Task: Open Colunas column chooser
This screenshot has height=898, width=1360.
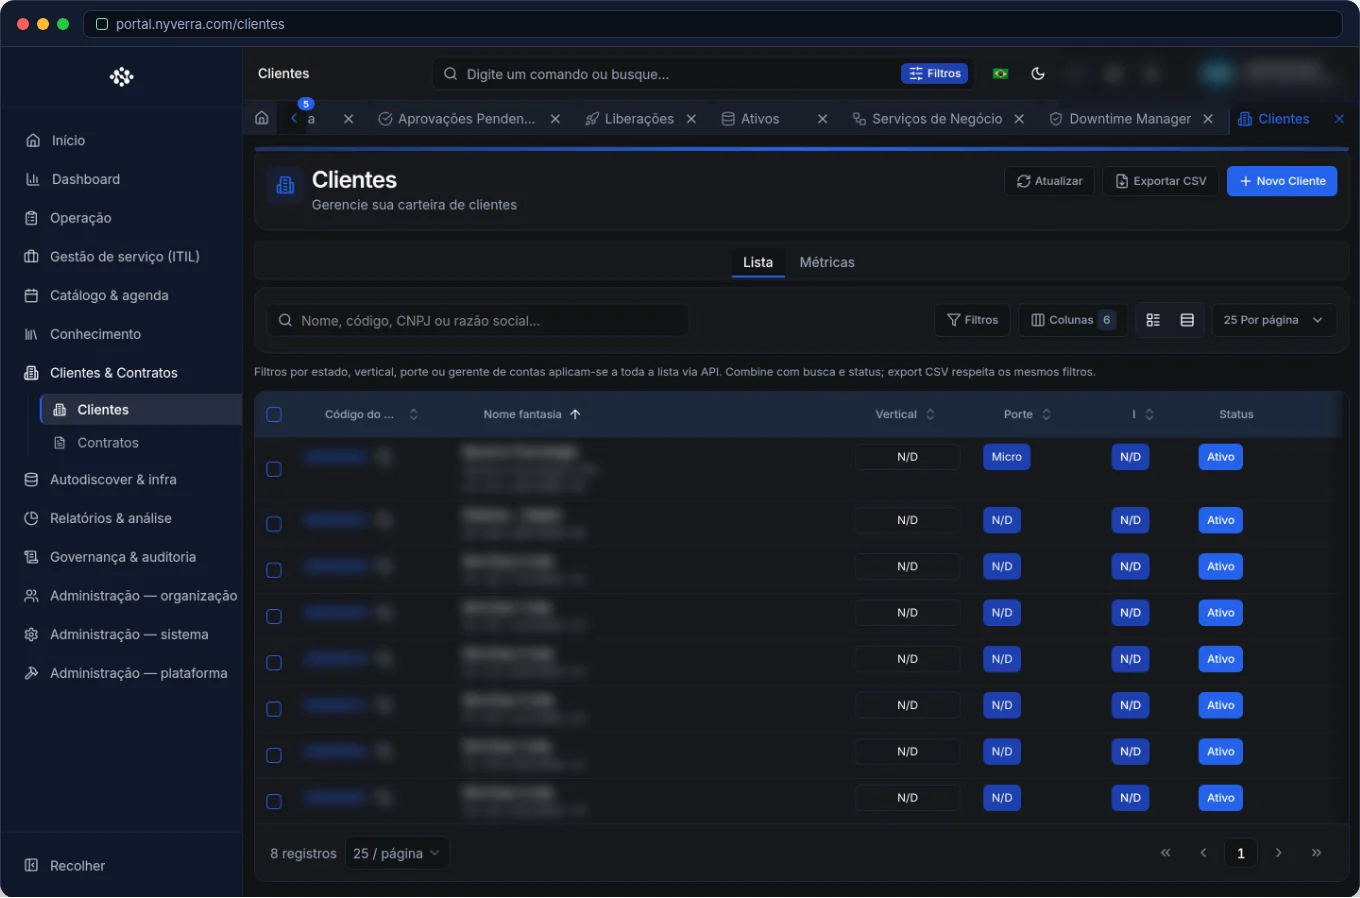Action: click(1073, 320)
